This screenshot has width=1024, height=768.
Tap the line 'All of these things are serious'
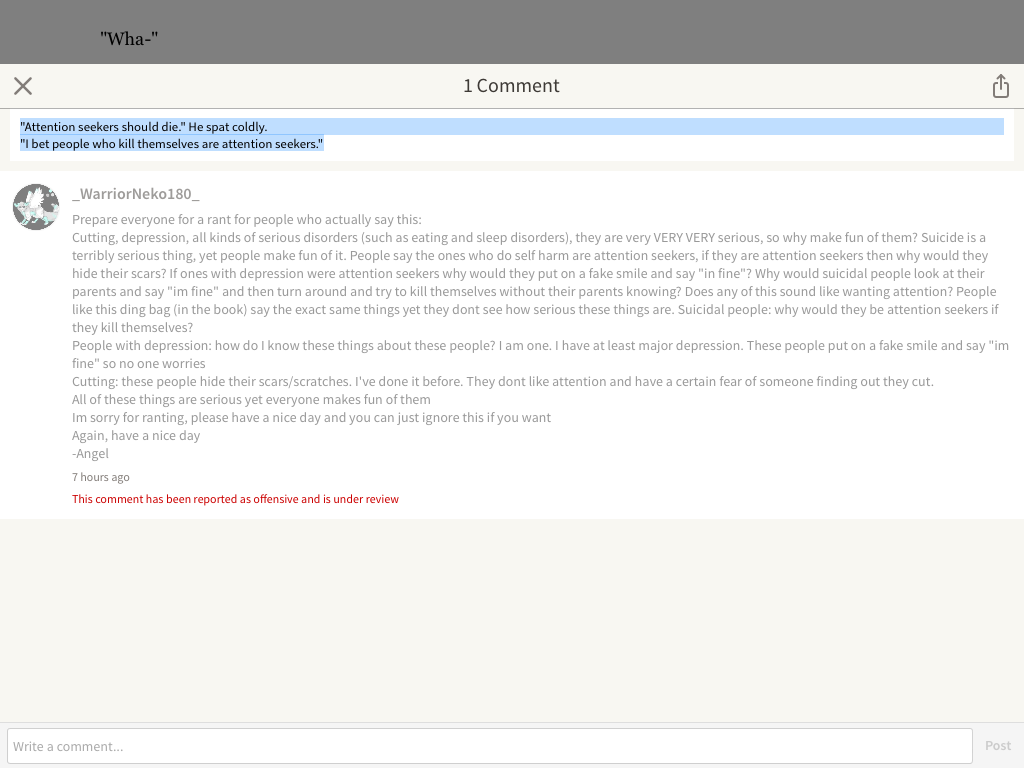coord(251,400)
